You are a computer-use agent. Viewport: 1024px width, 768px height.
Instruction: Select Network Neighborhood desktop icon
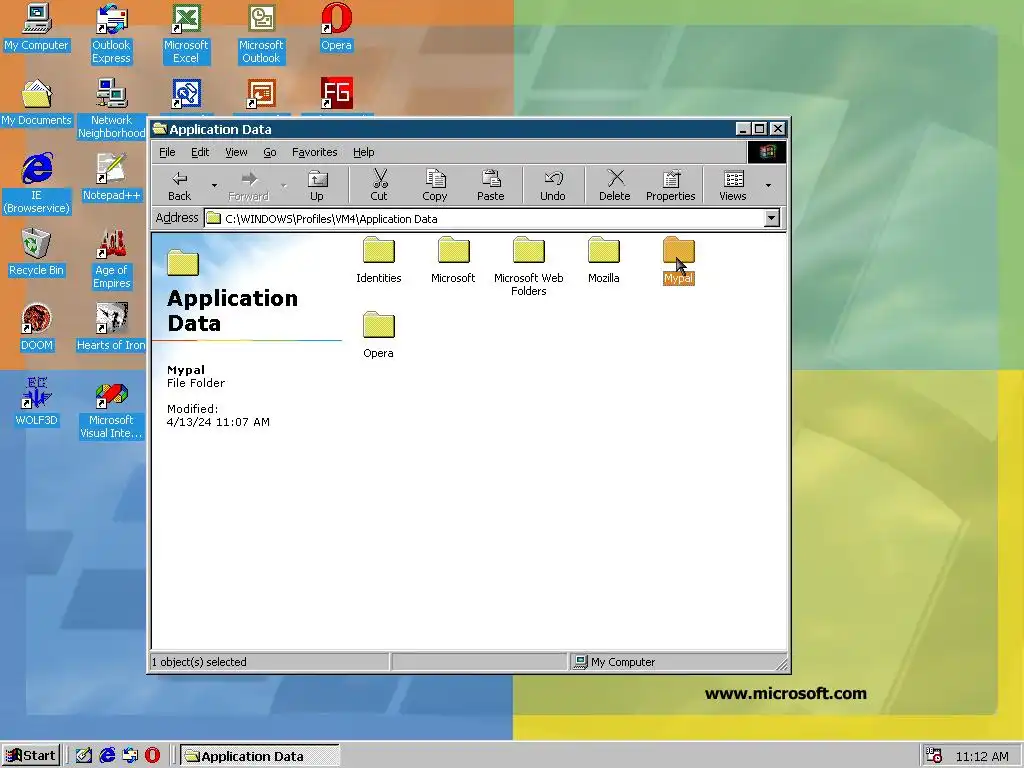111,109
